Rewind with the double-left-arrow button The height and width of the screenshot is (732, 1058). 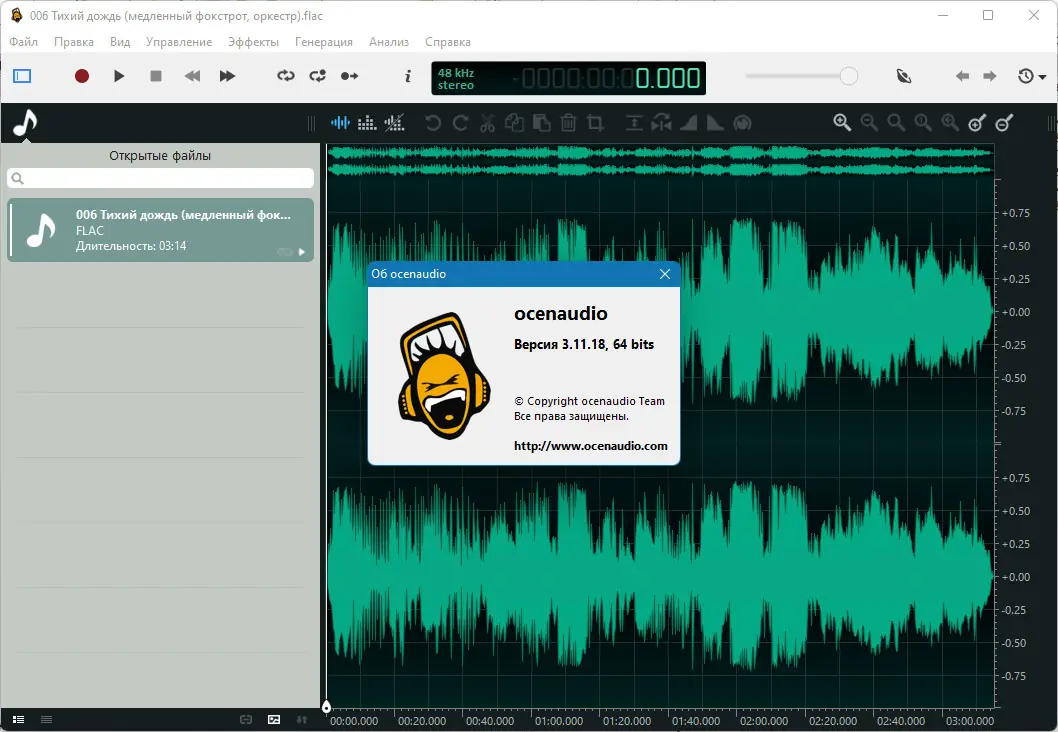192,76
